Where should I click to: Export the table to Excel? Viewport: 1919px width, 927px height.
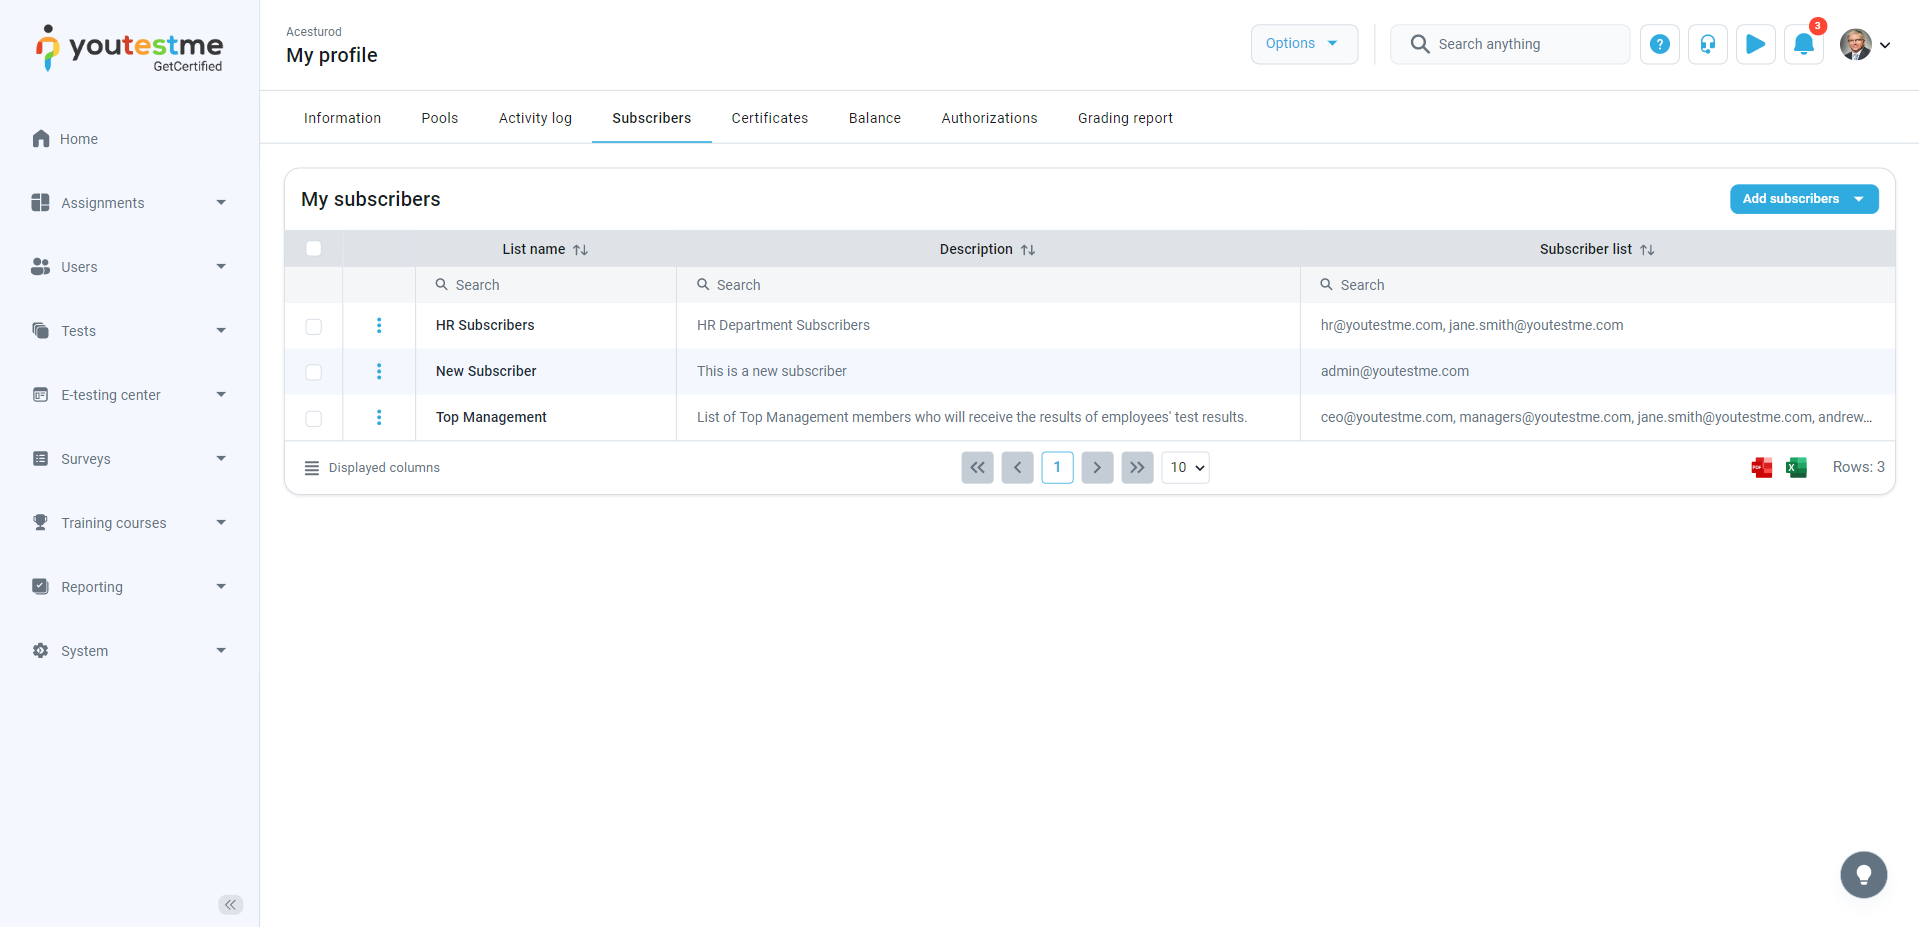(1796, 467)
